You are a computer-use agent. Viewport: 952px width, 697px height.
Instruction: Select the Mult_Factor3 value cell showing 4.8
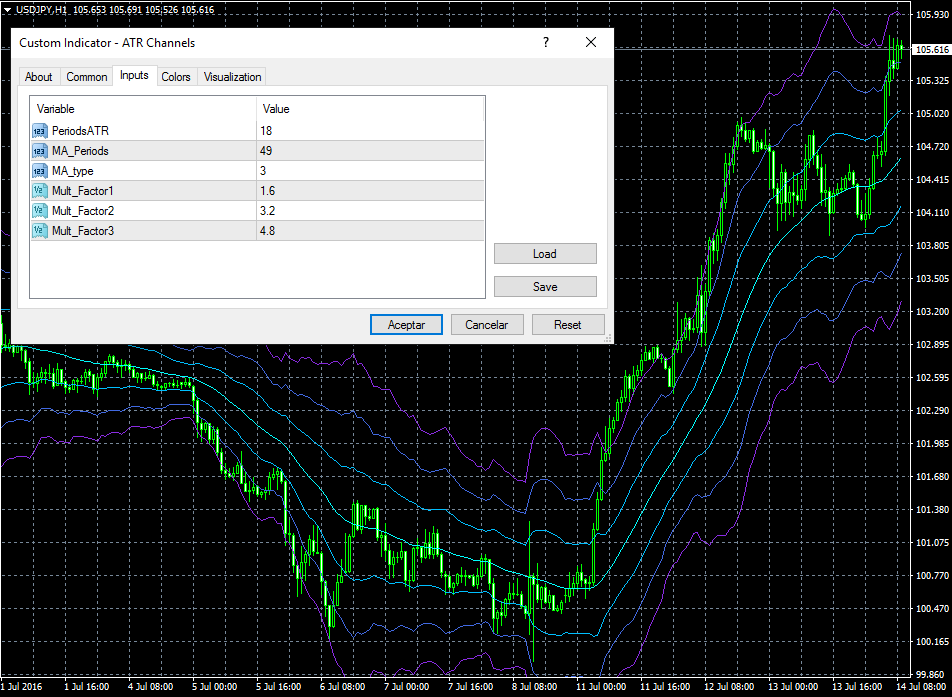click(370, 230)
